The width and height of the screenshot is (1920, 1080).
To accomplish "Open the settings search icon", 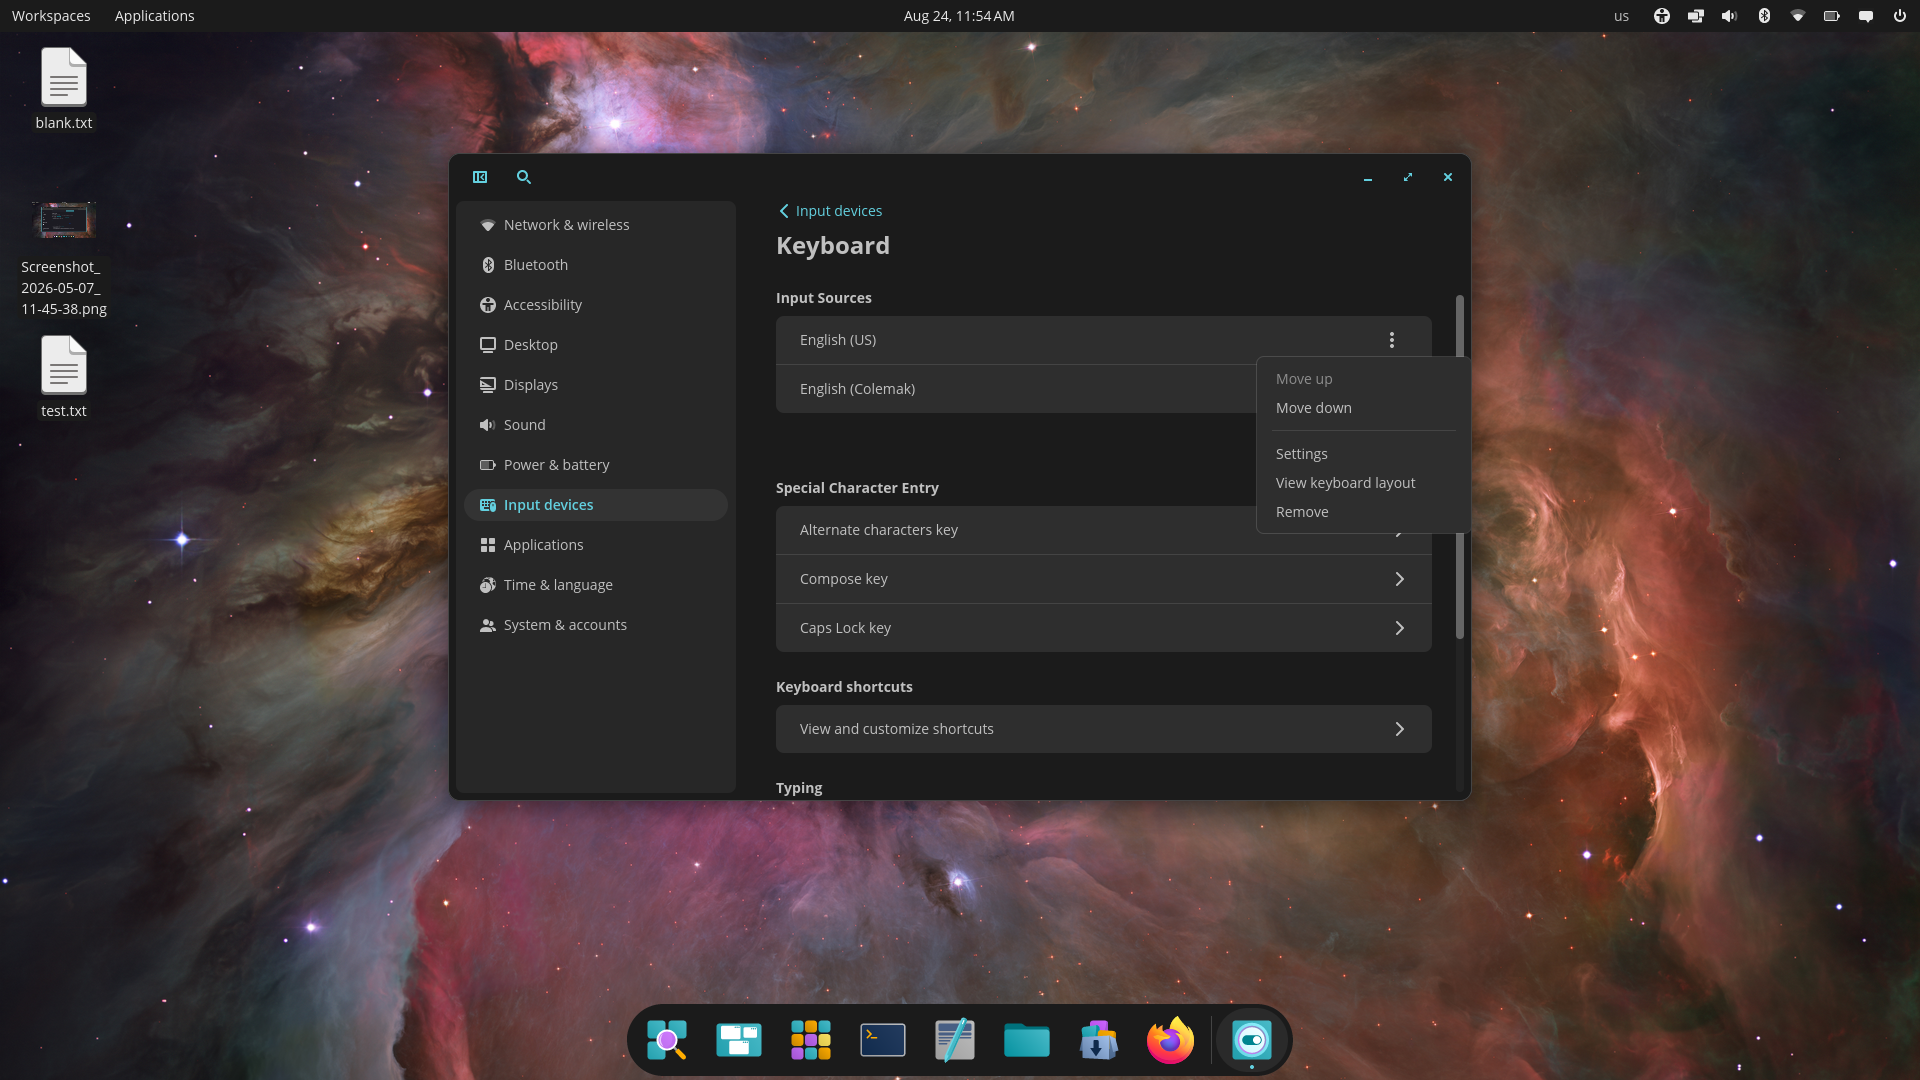I will pyautogui.click(x=523, y=177).
